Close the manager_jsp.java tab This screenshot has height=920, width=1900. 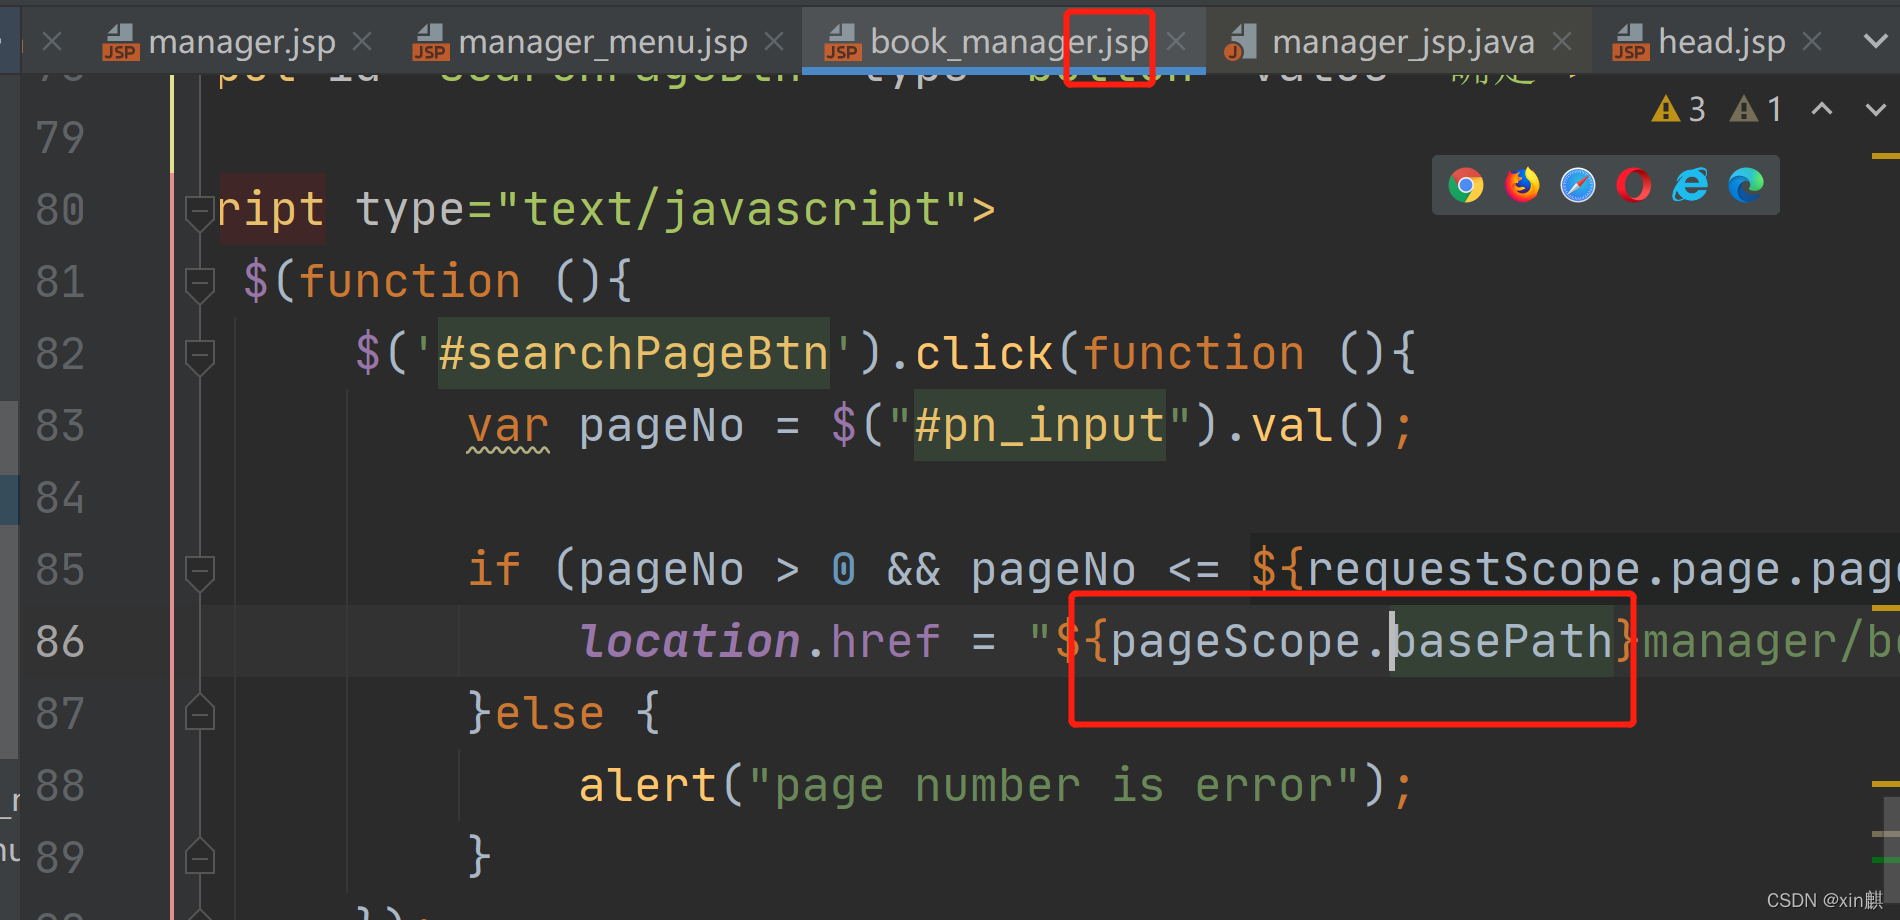click(1562, 42)
